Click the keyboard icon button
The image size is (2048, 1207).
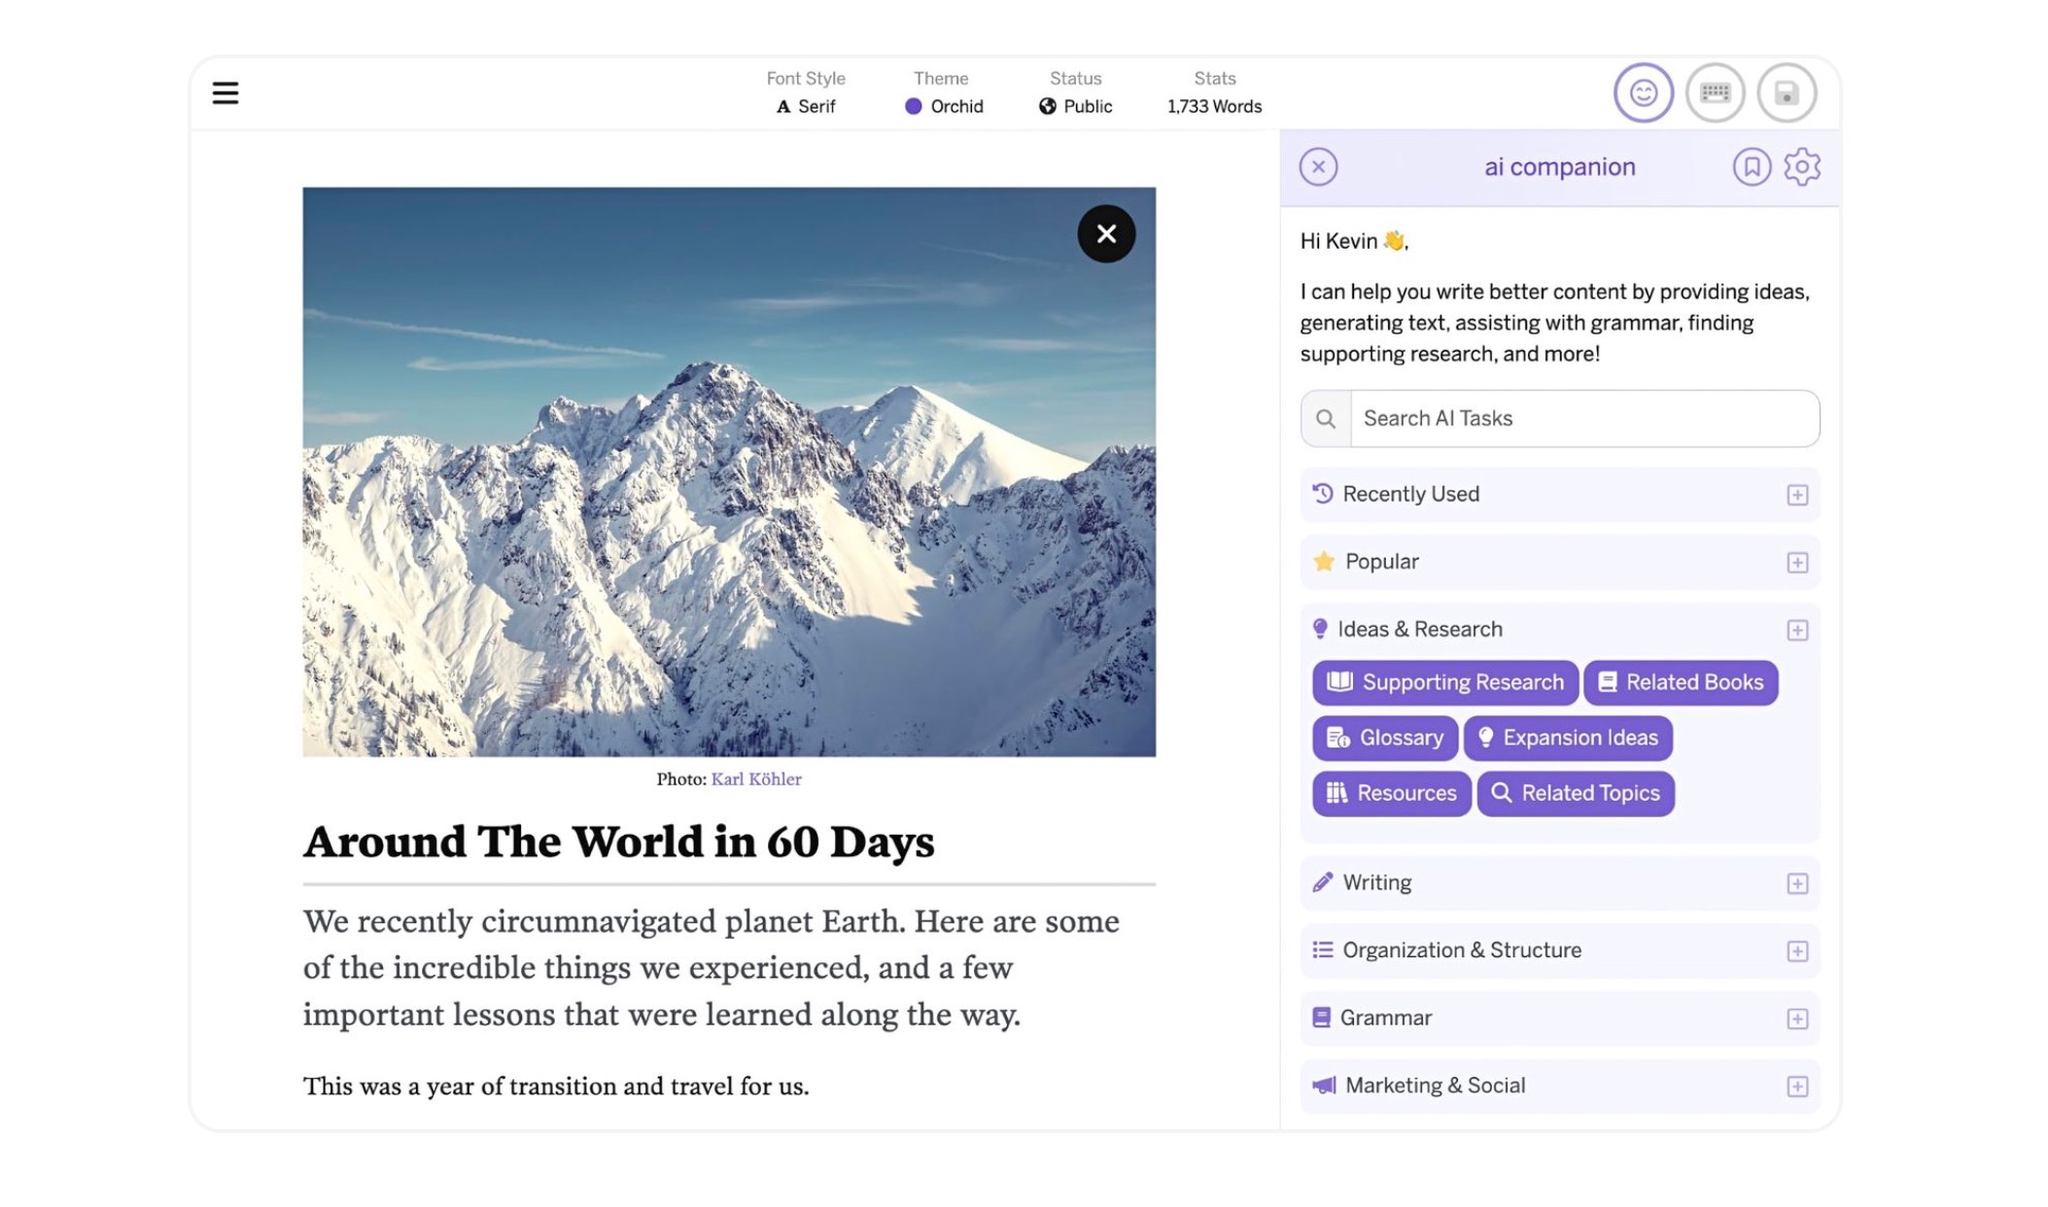[x=1715, y=93]
